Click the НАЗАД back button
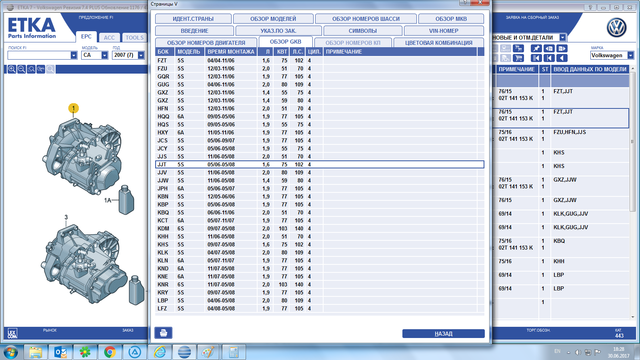The image size is (640, 360). click(x=443, y=333)
